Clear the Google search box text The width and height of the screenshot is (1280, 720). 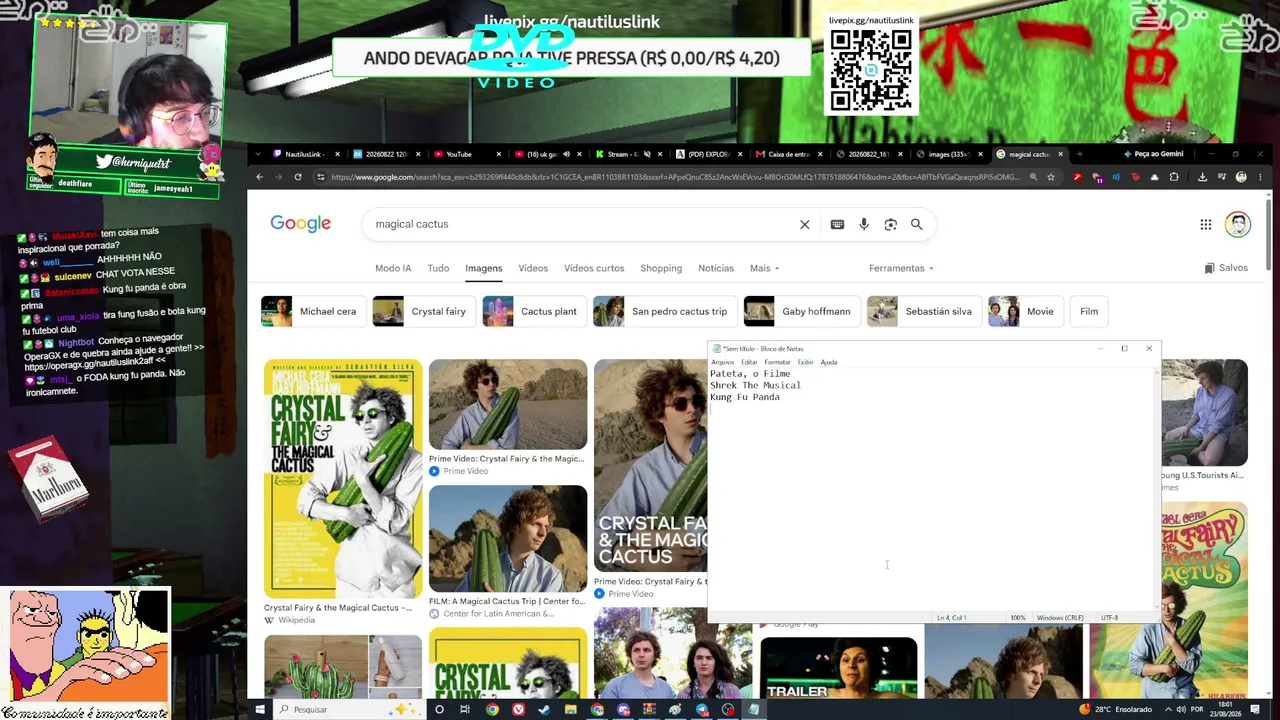[x=804, y=225]
